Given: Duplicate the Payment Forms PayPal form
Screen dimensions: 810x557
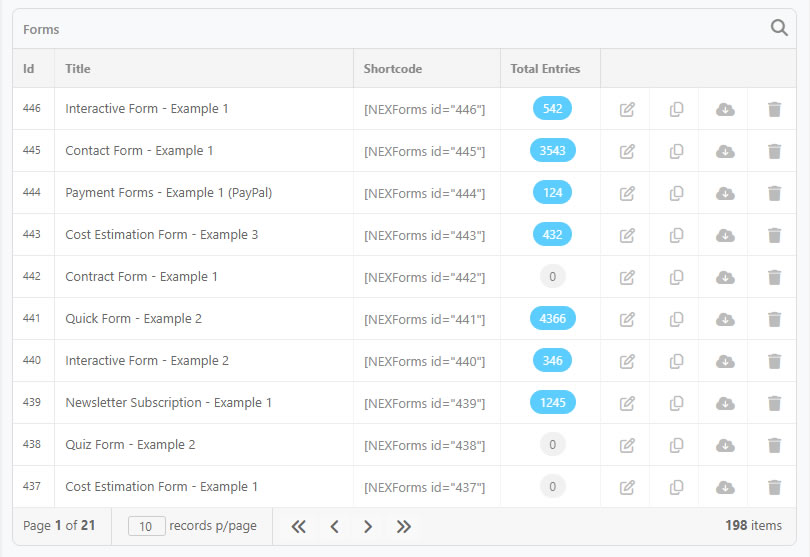Looking at the screenshot, I should (x=676, y=193).
